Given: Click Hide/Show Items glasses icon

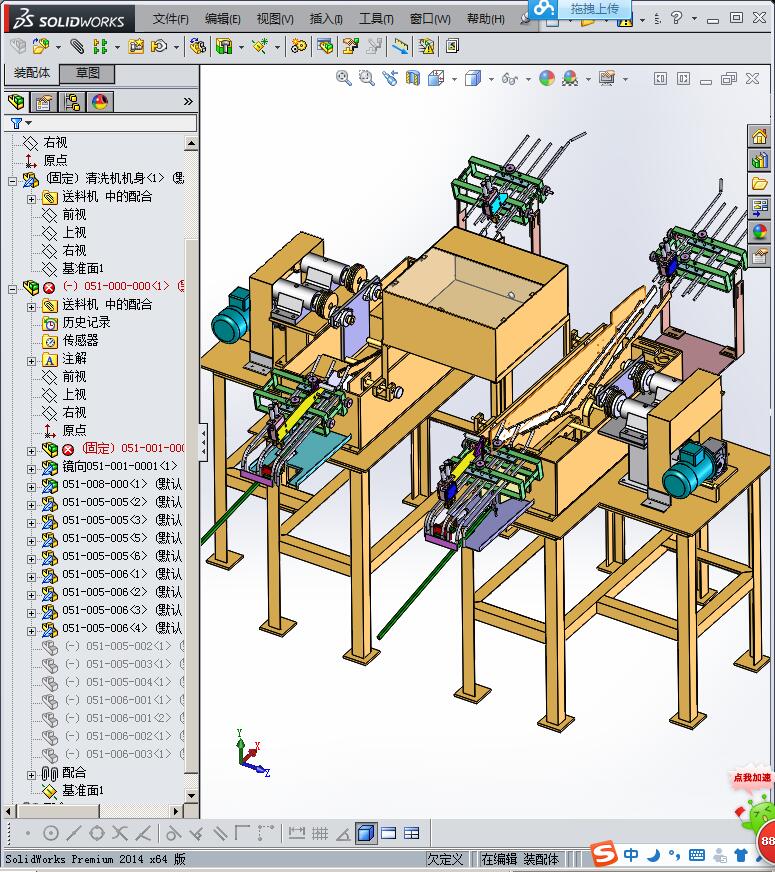Looking at the screenshot, I should click(509, 78).
